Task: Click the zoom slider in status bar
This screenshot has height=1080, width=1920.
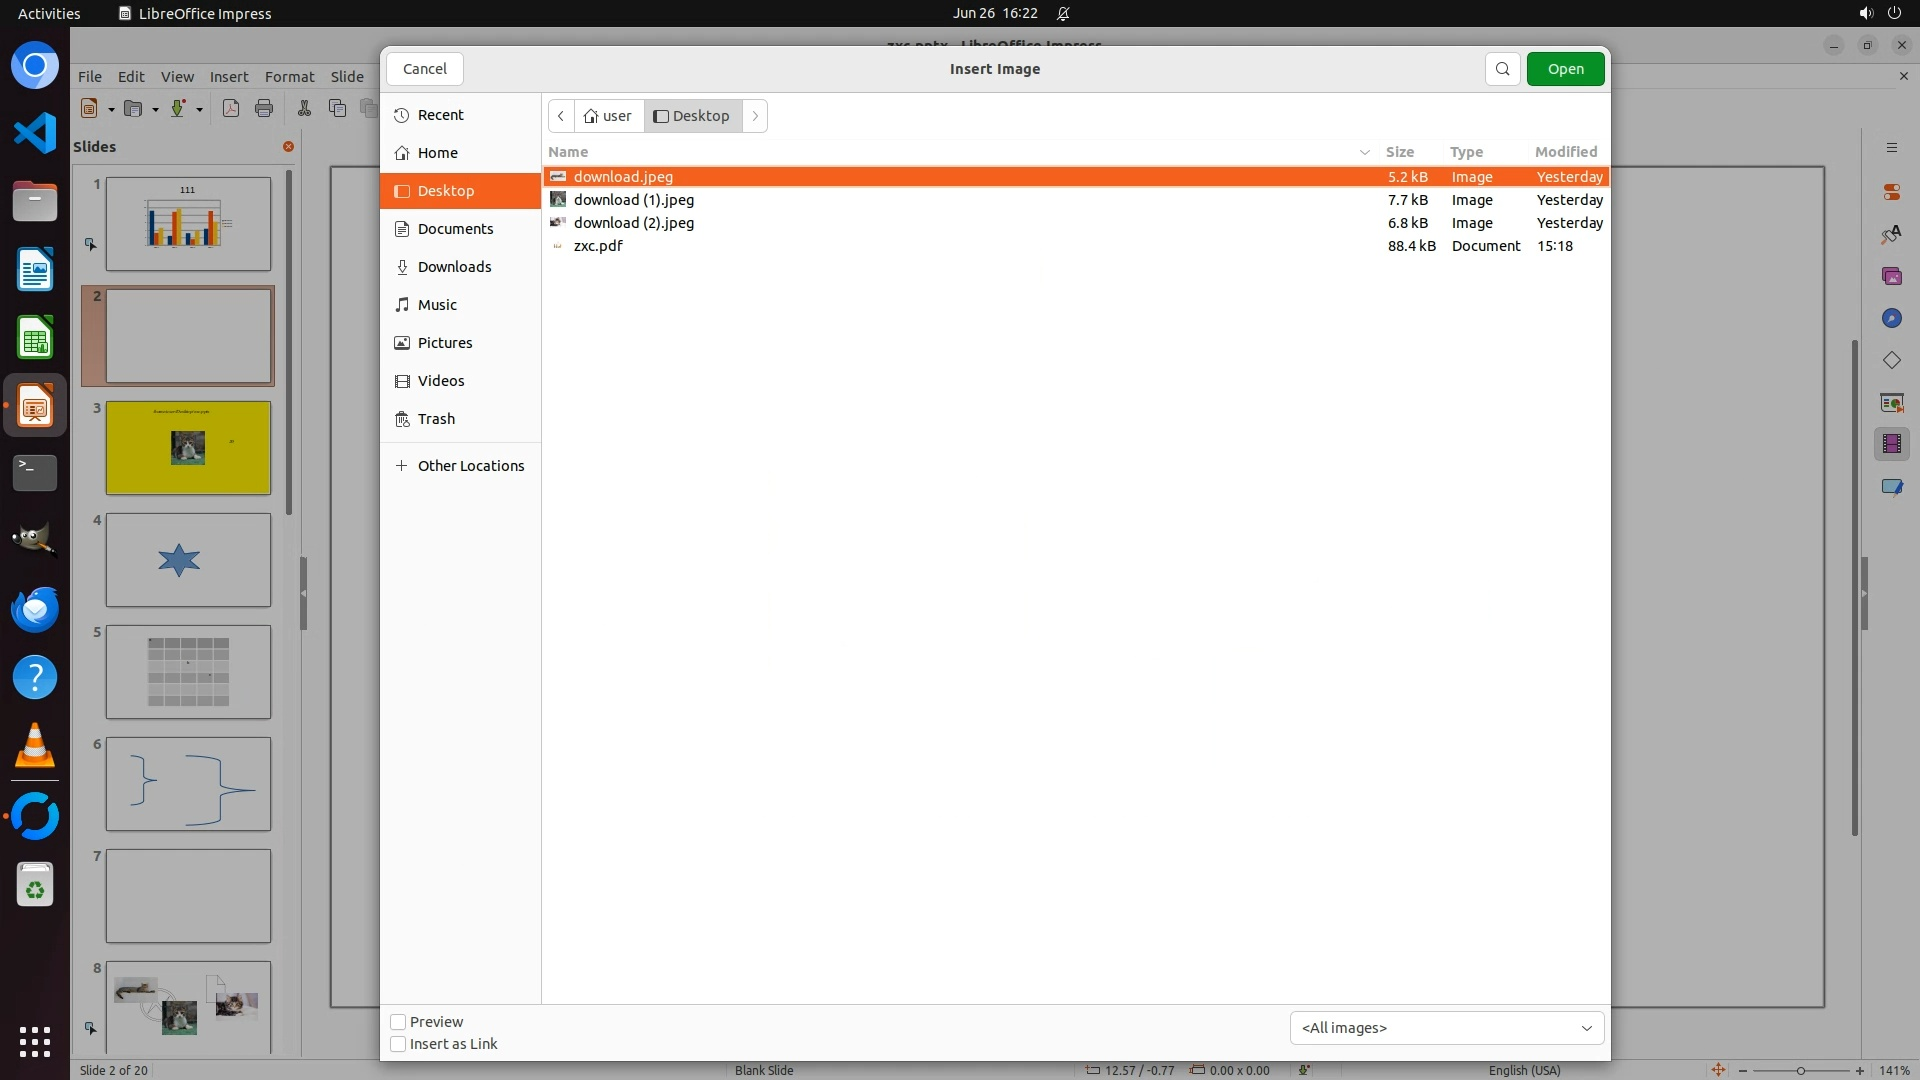Action: (1800, 1070)
